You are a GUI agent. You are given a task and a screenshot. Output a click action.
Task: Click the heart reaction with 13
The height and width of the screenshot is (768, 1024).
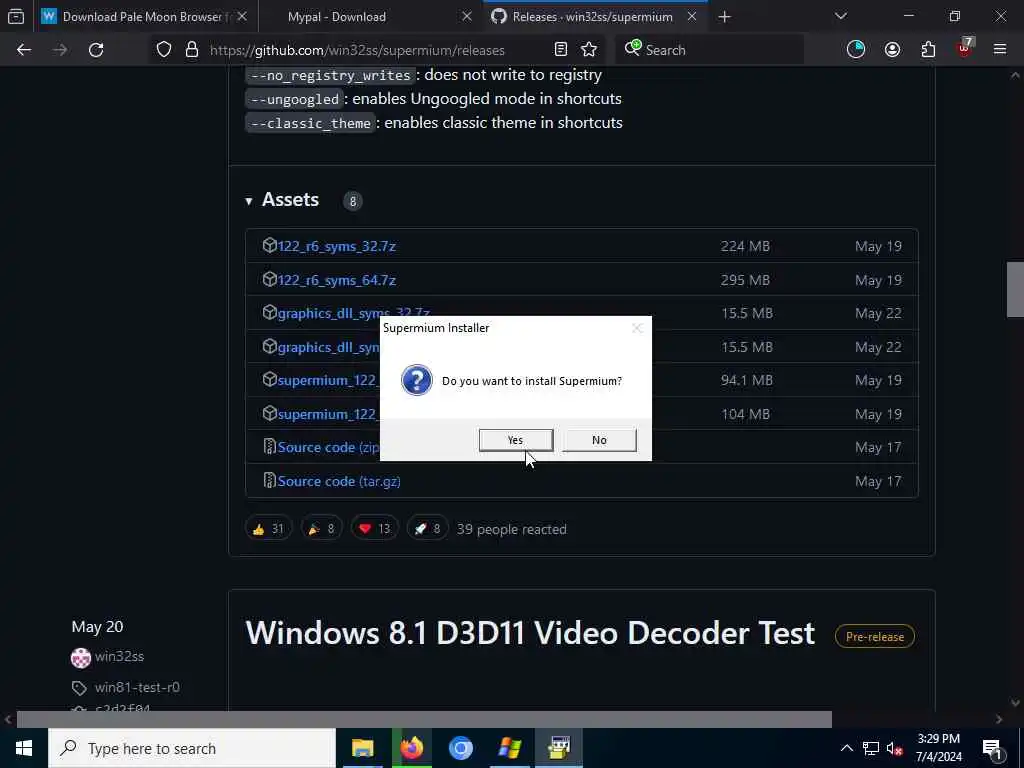pos(374,529)
